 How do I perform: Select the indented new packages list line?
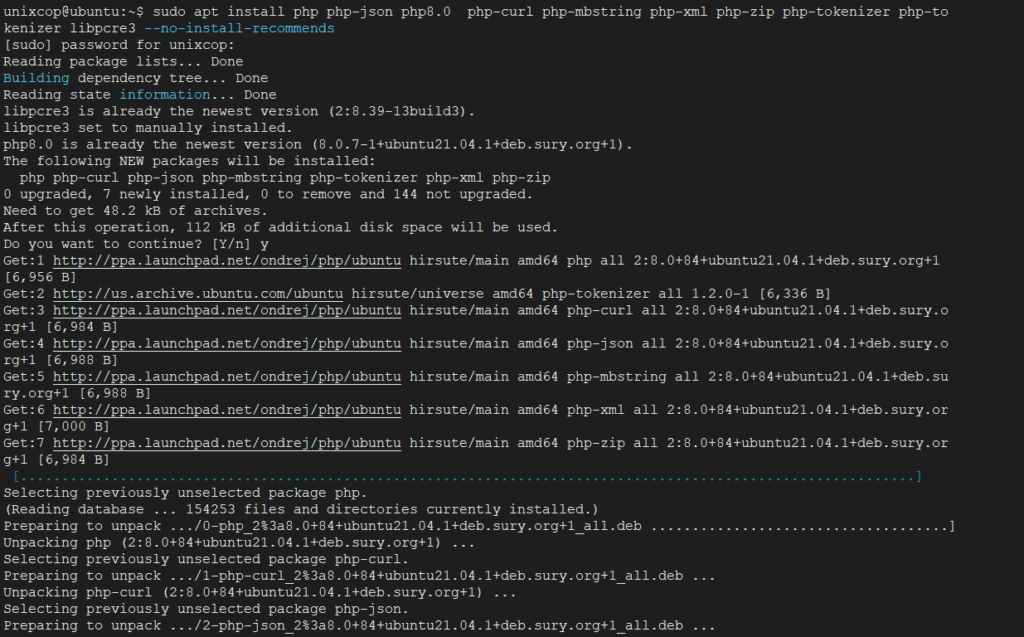tap(285, 178)
